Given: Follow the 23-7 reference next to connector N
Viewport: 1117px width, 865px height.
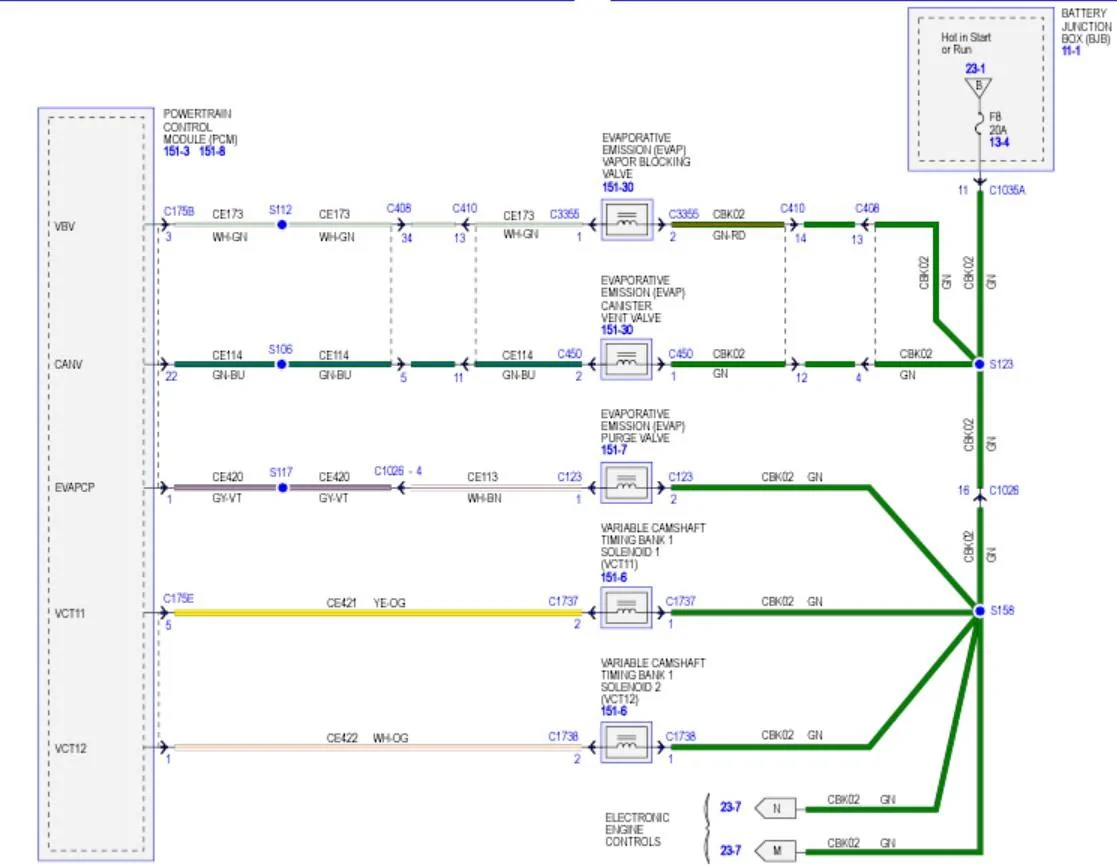Looking at the screenshot, I should [730, 807].
